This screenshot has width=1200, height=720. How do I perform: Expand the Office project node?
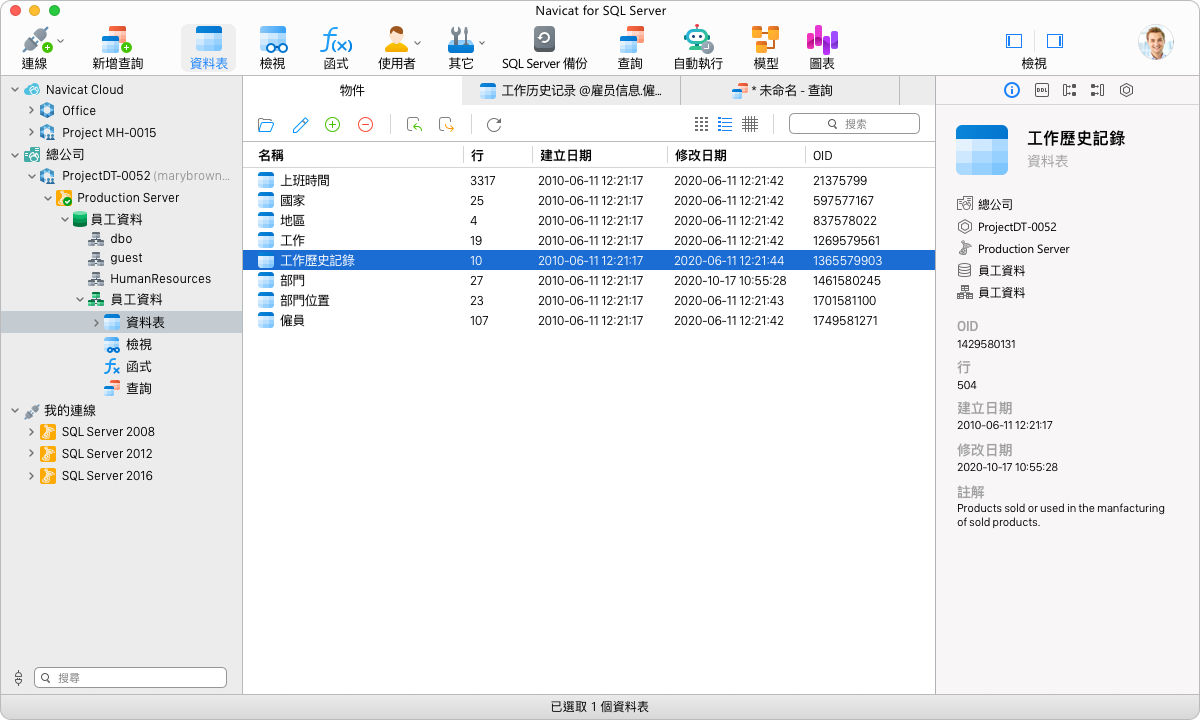(31, 110)
